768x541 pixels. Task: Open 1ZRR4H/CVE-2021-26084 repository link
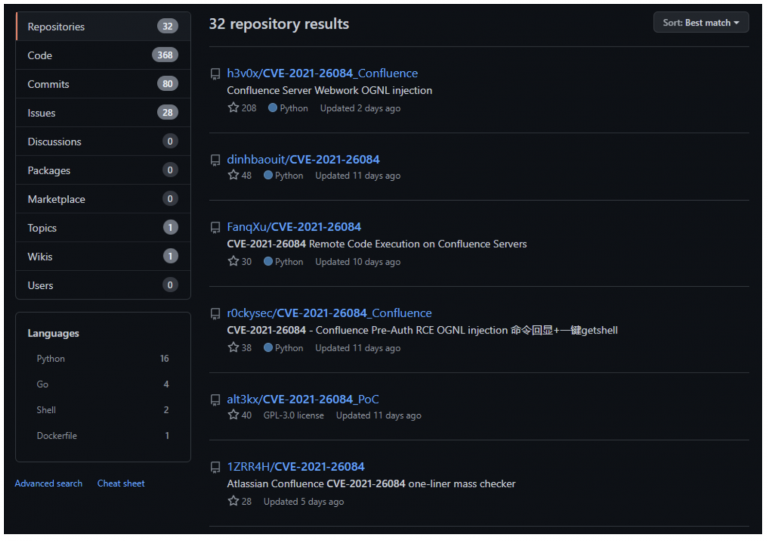coord(295,467)
